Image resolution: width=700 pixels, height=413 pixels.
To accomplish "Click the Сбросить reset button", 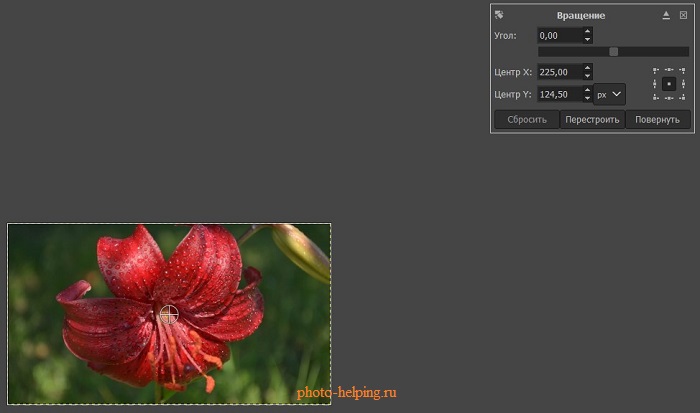I will coord(527,120).
